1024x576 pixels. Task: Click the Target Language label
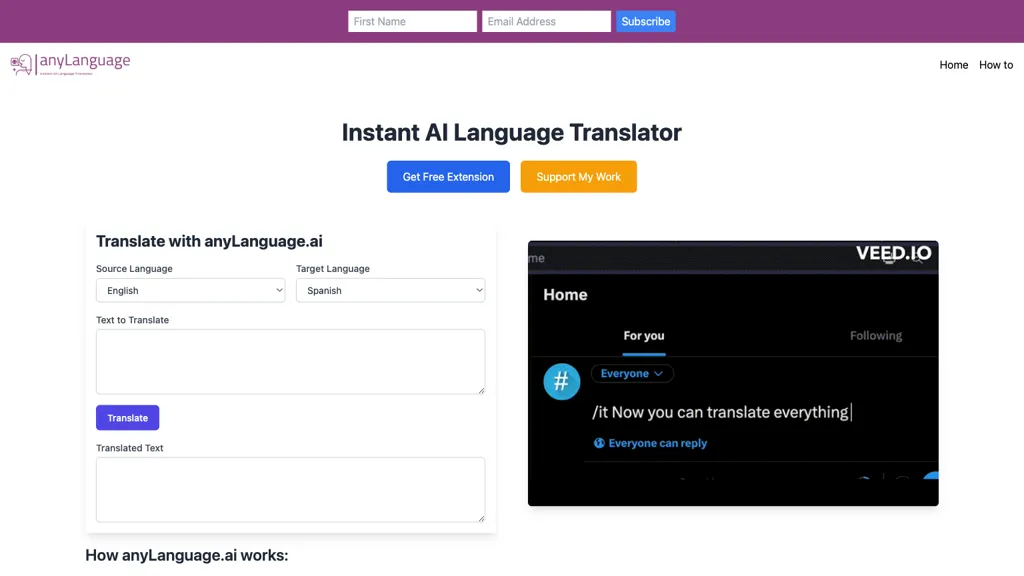(333, 268)
